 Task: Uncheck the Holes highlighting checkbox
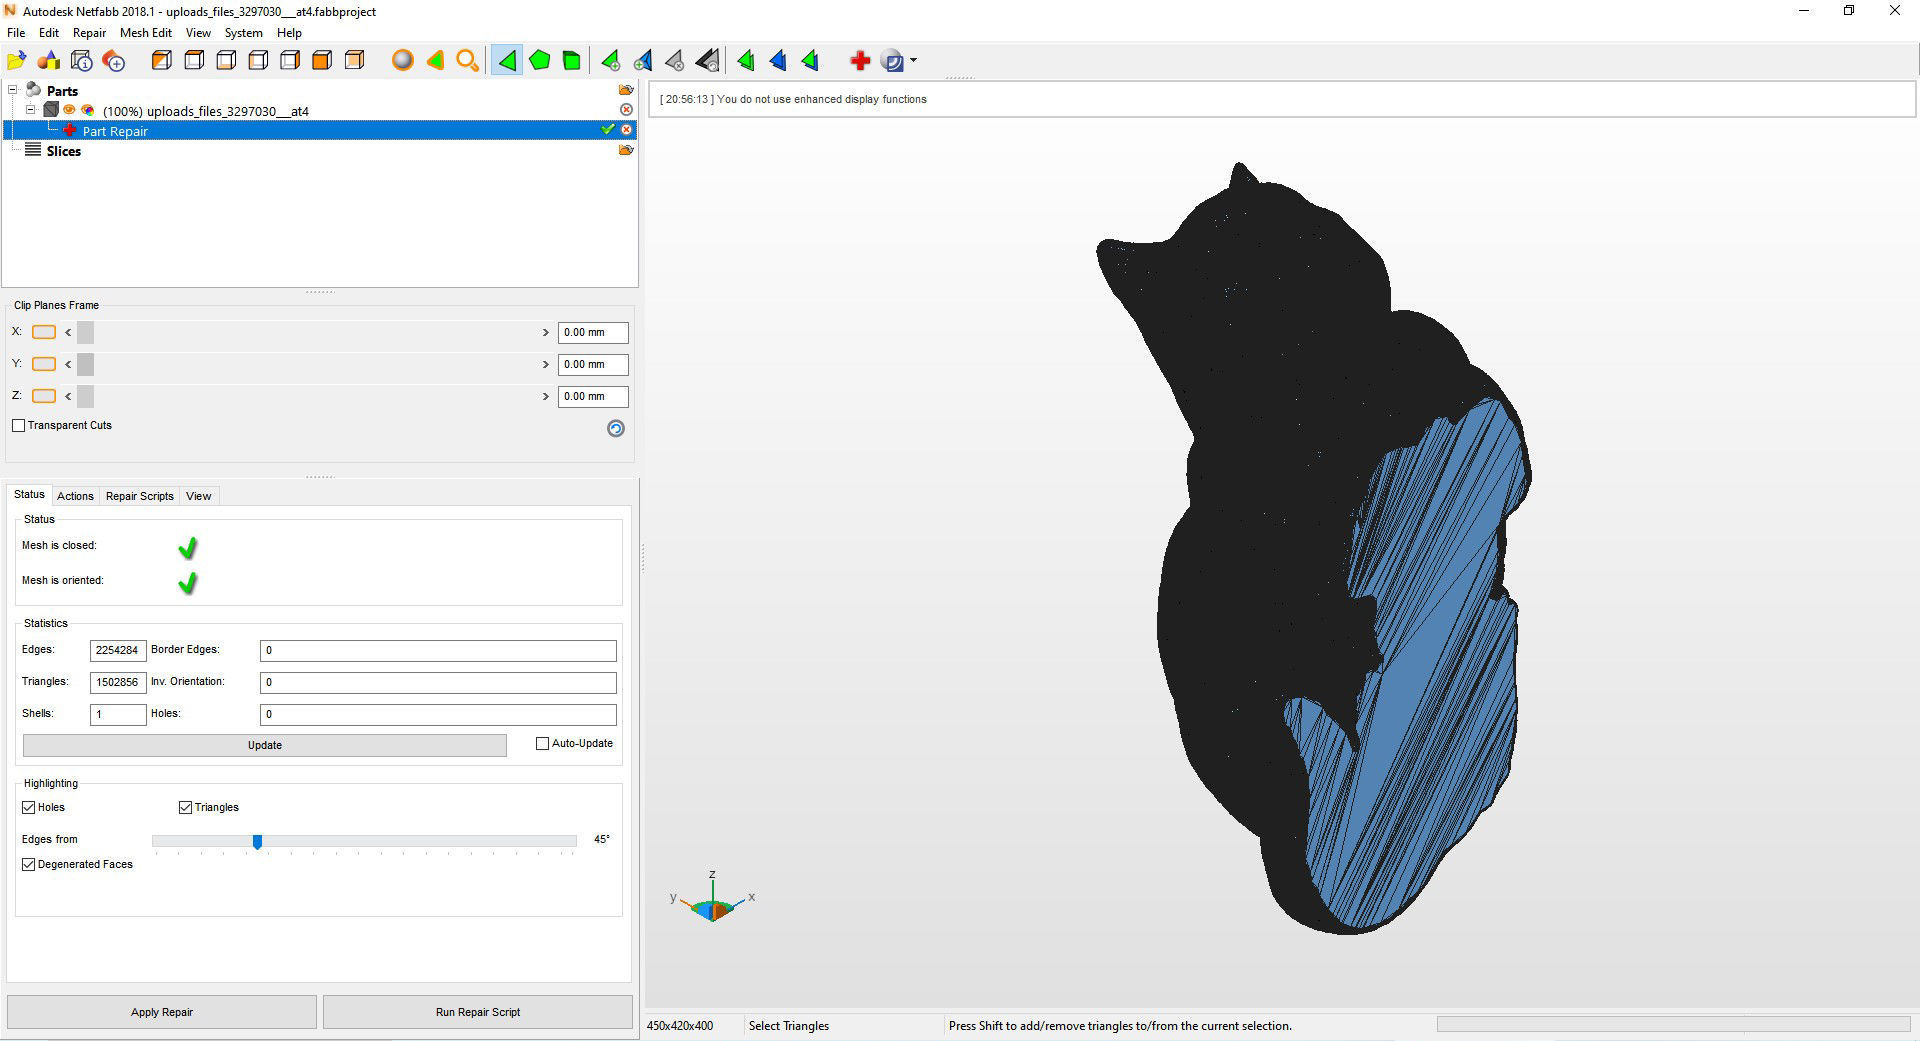29,807
